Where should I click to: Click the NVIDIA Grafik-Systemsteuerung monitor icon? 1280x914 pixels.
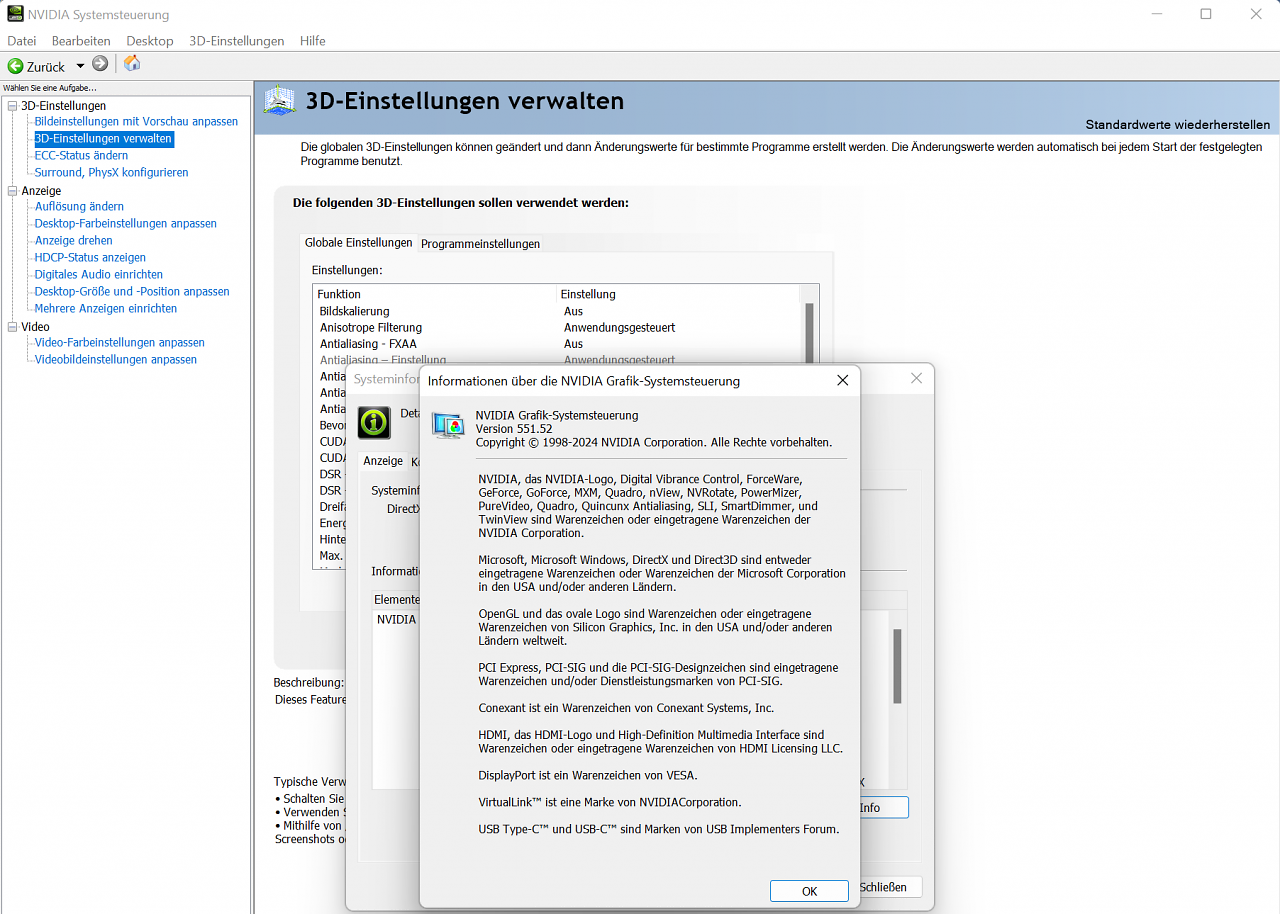click(448, 425)
